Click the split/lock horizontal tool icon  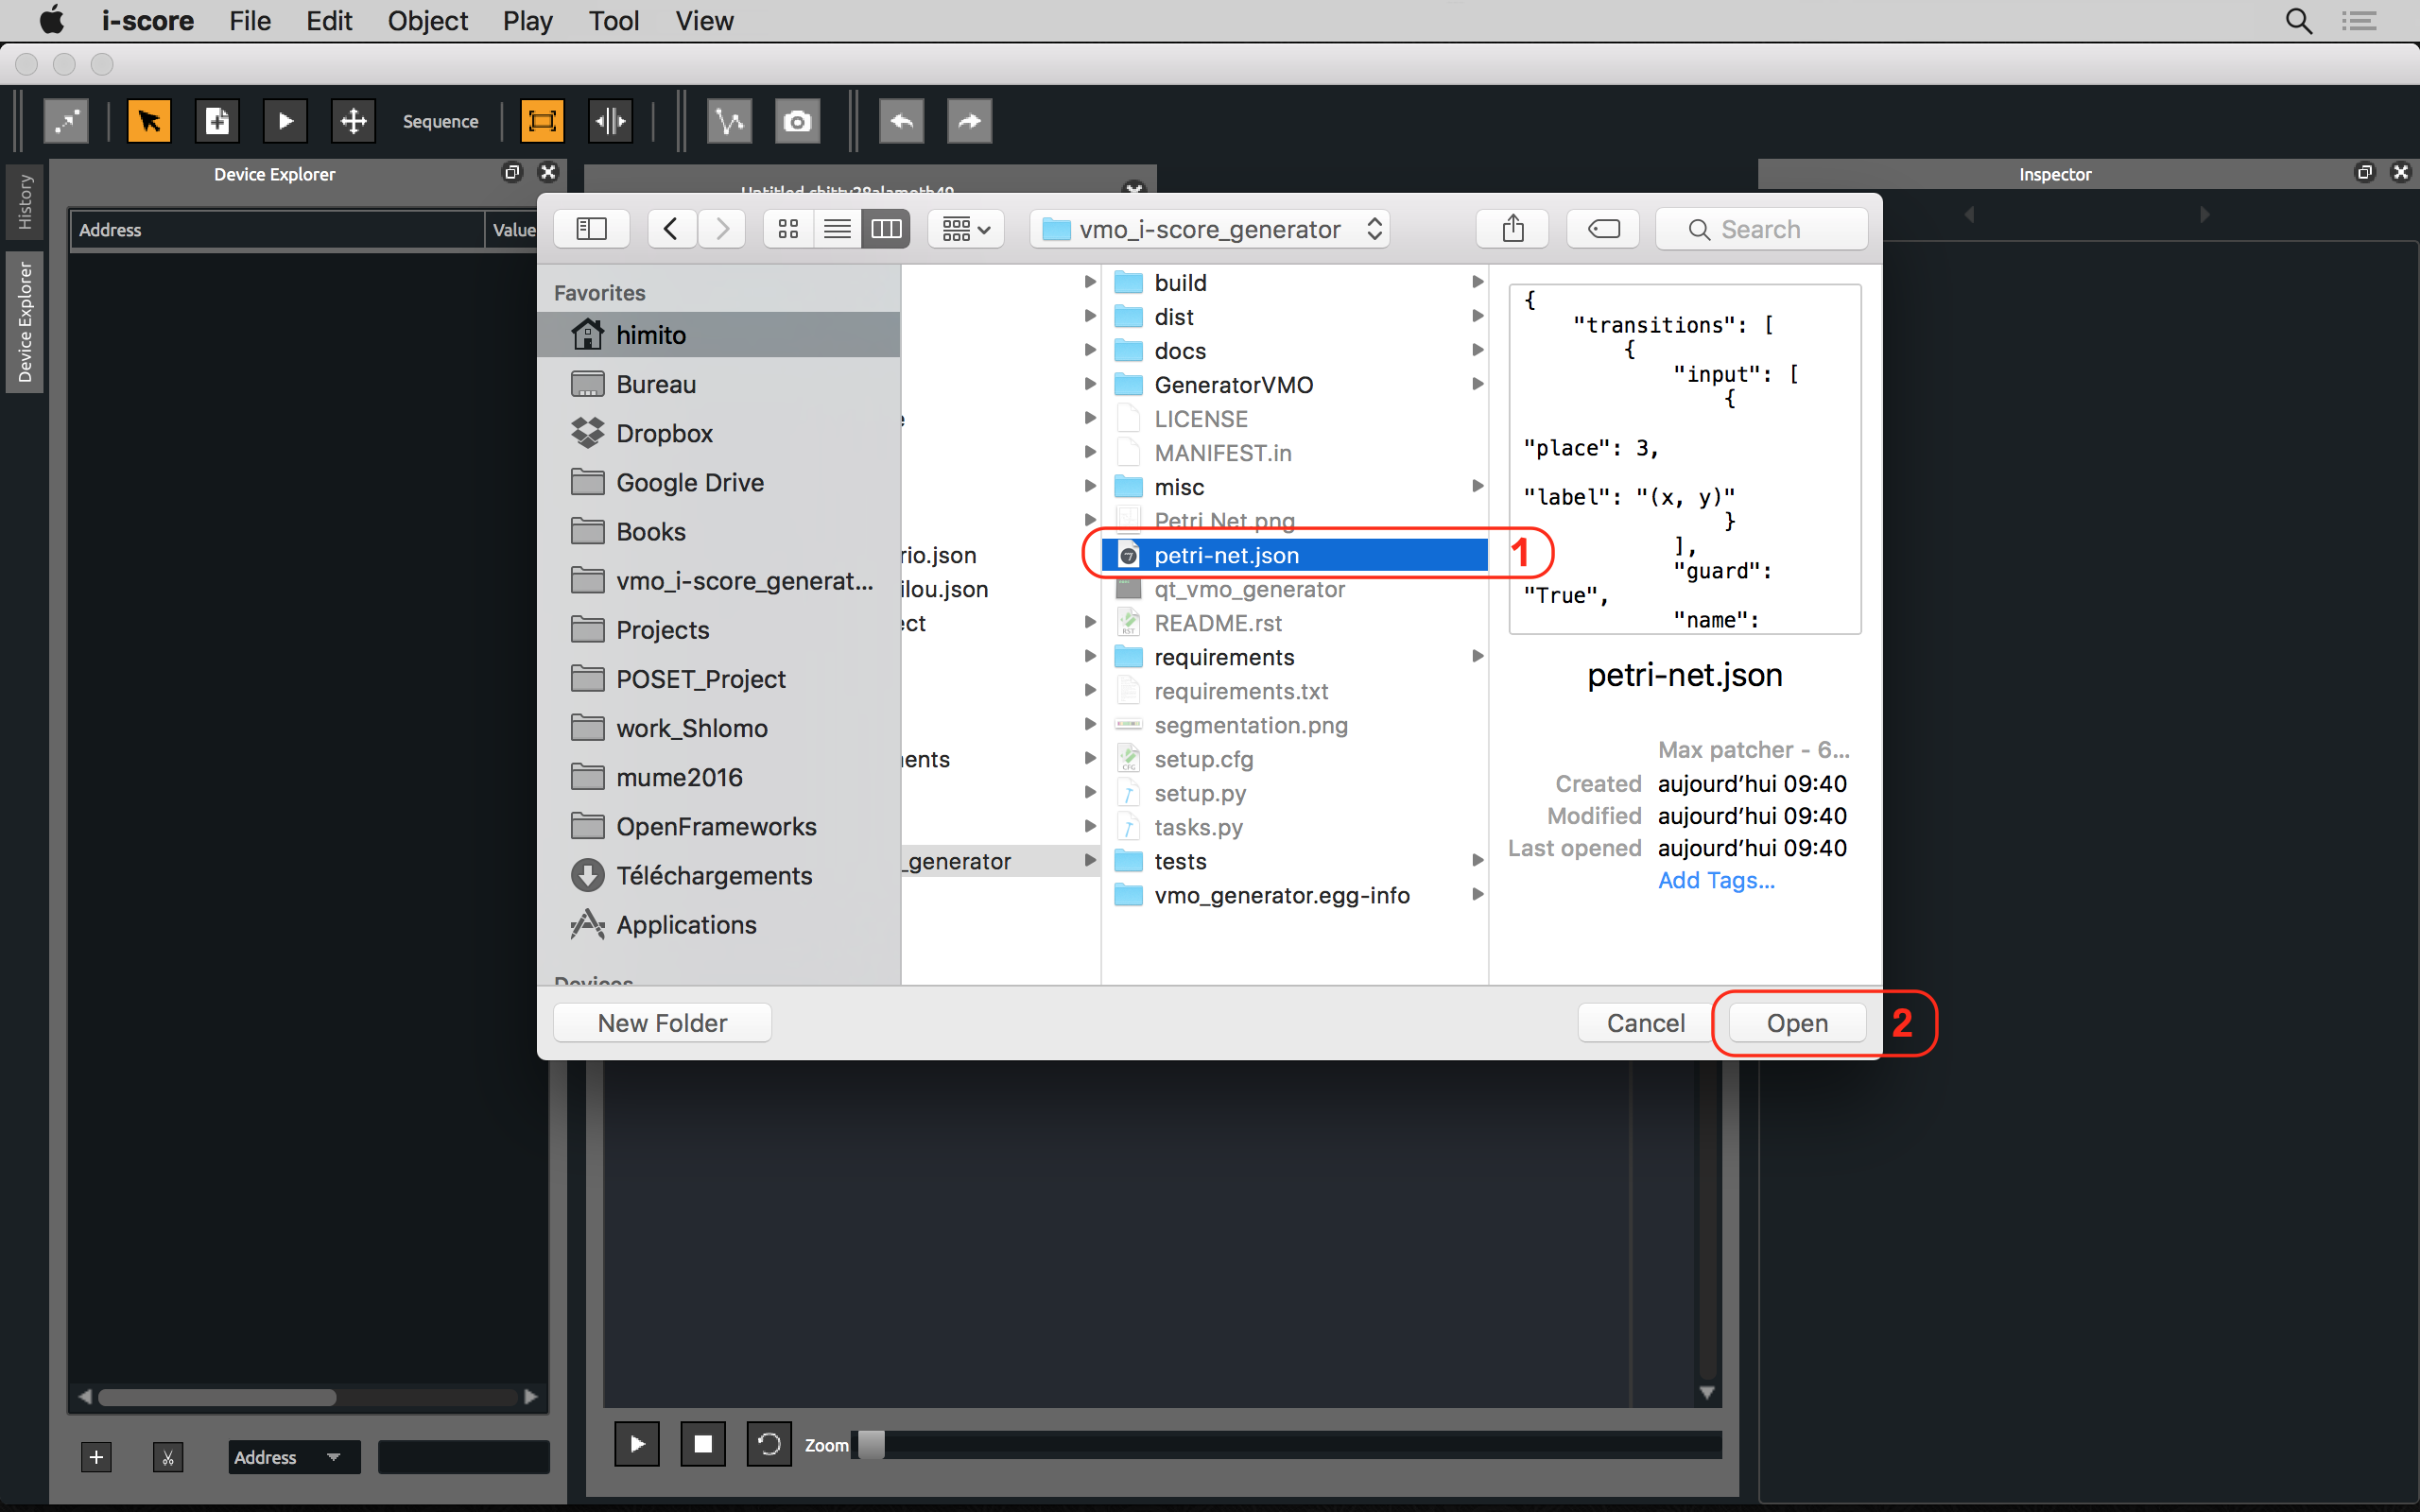610,121
